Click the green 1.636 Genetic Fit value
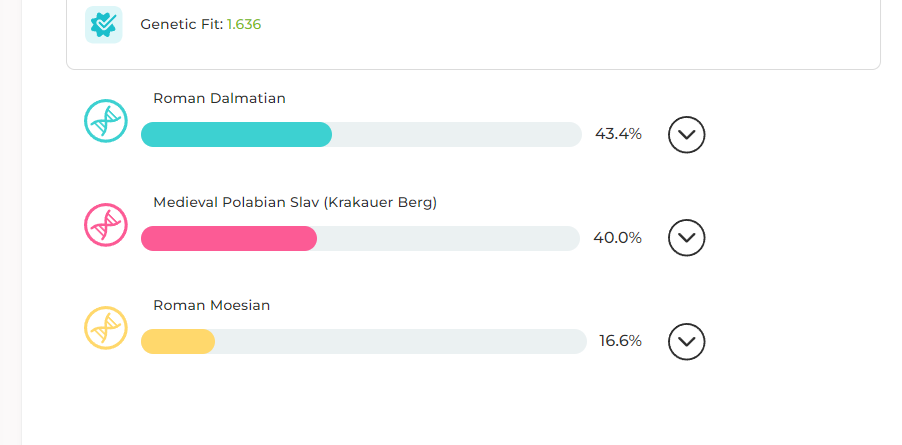Viewport: 902px width, 445px height. point(244,24)
